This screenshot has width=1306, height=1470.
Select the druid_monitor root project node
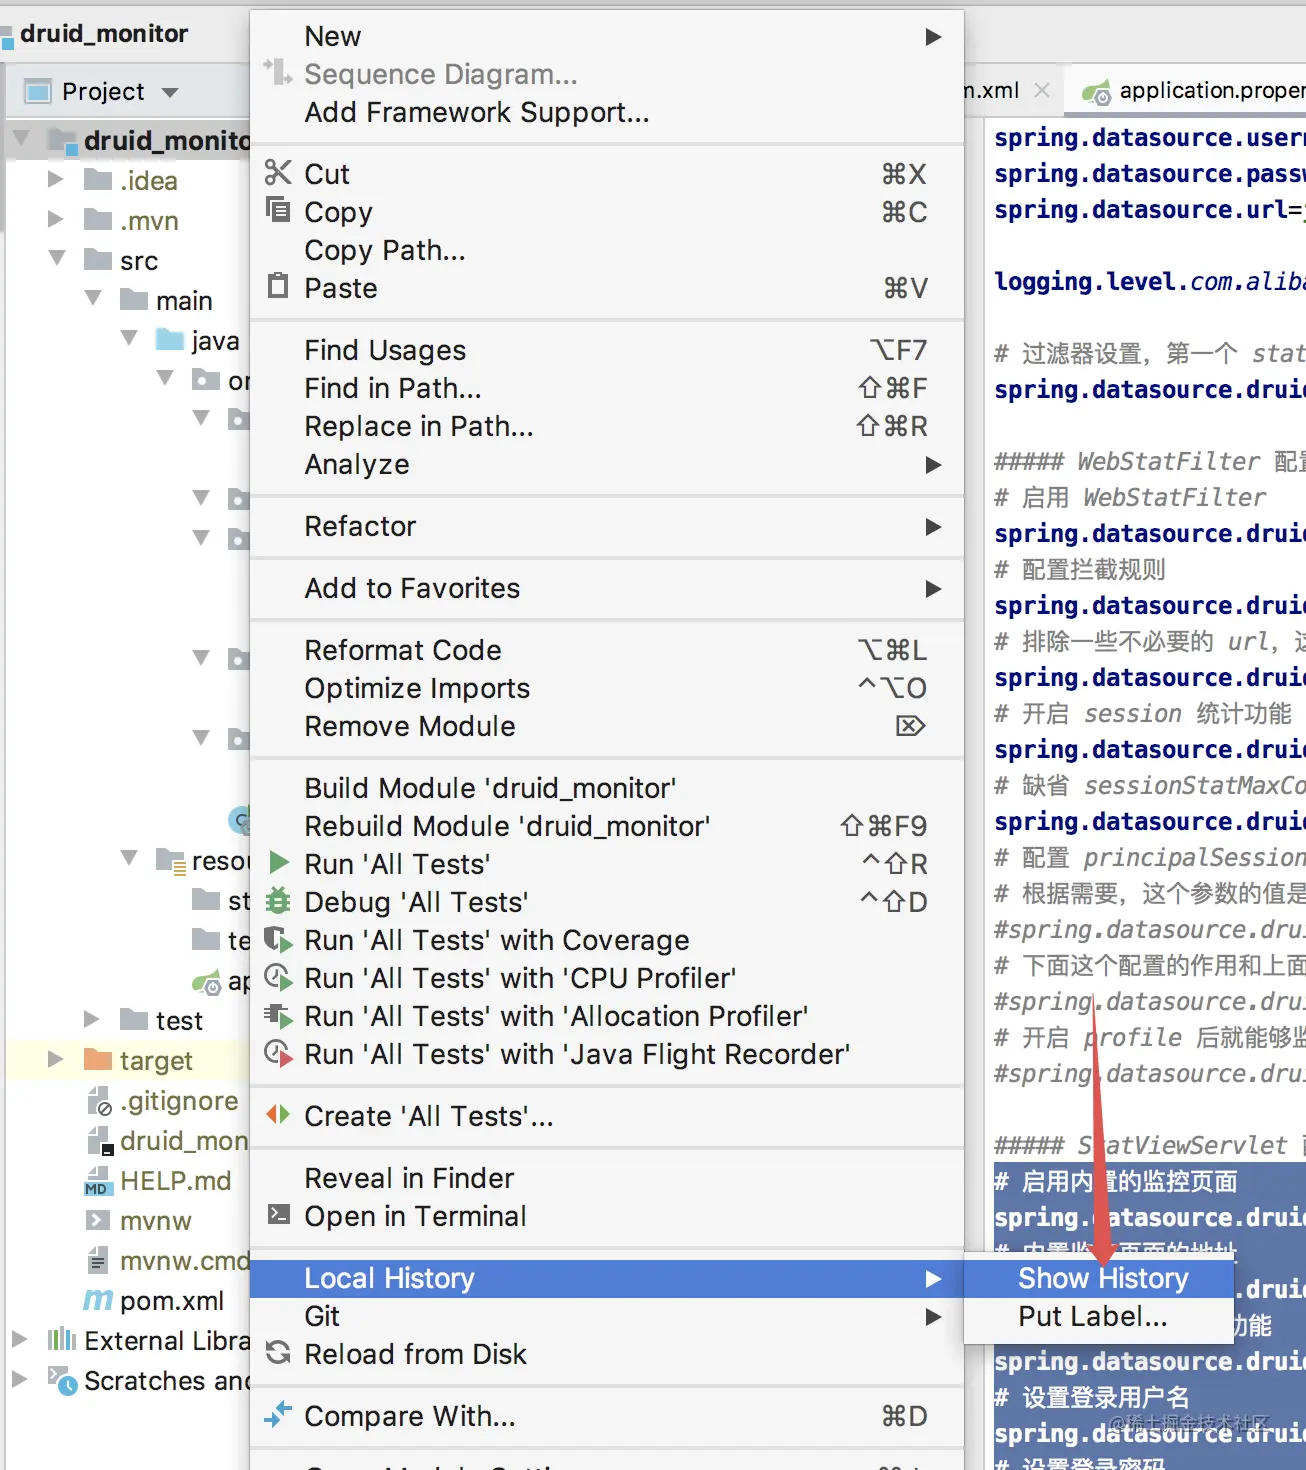(x=128, y=140)
